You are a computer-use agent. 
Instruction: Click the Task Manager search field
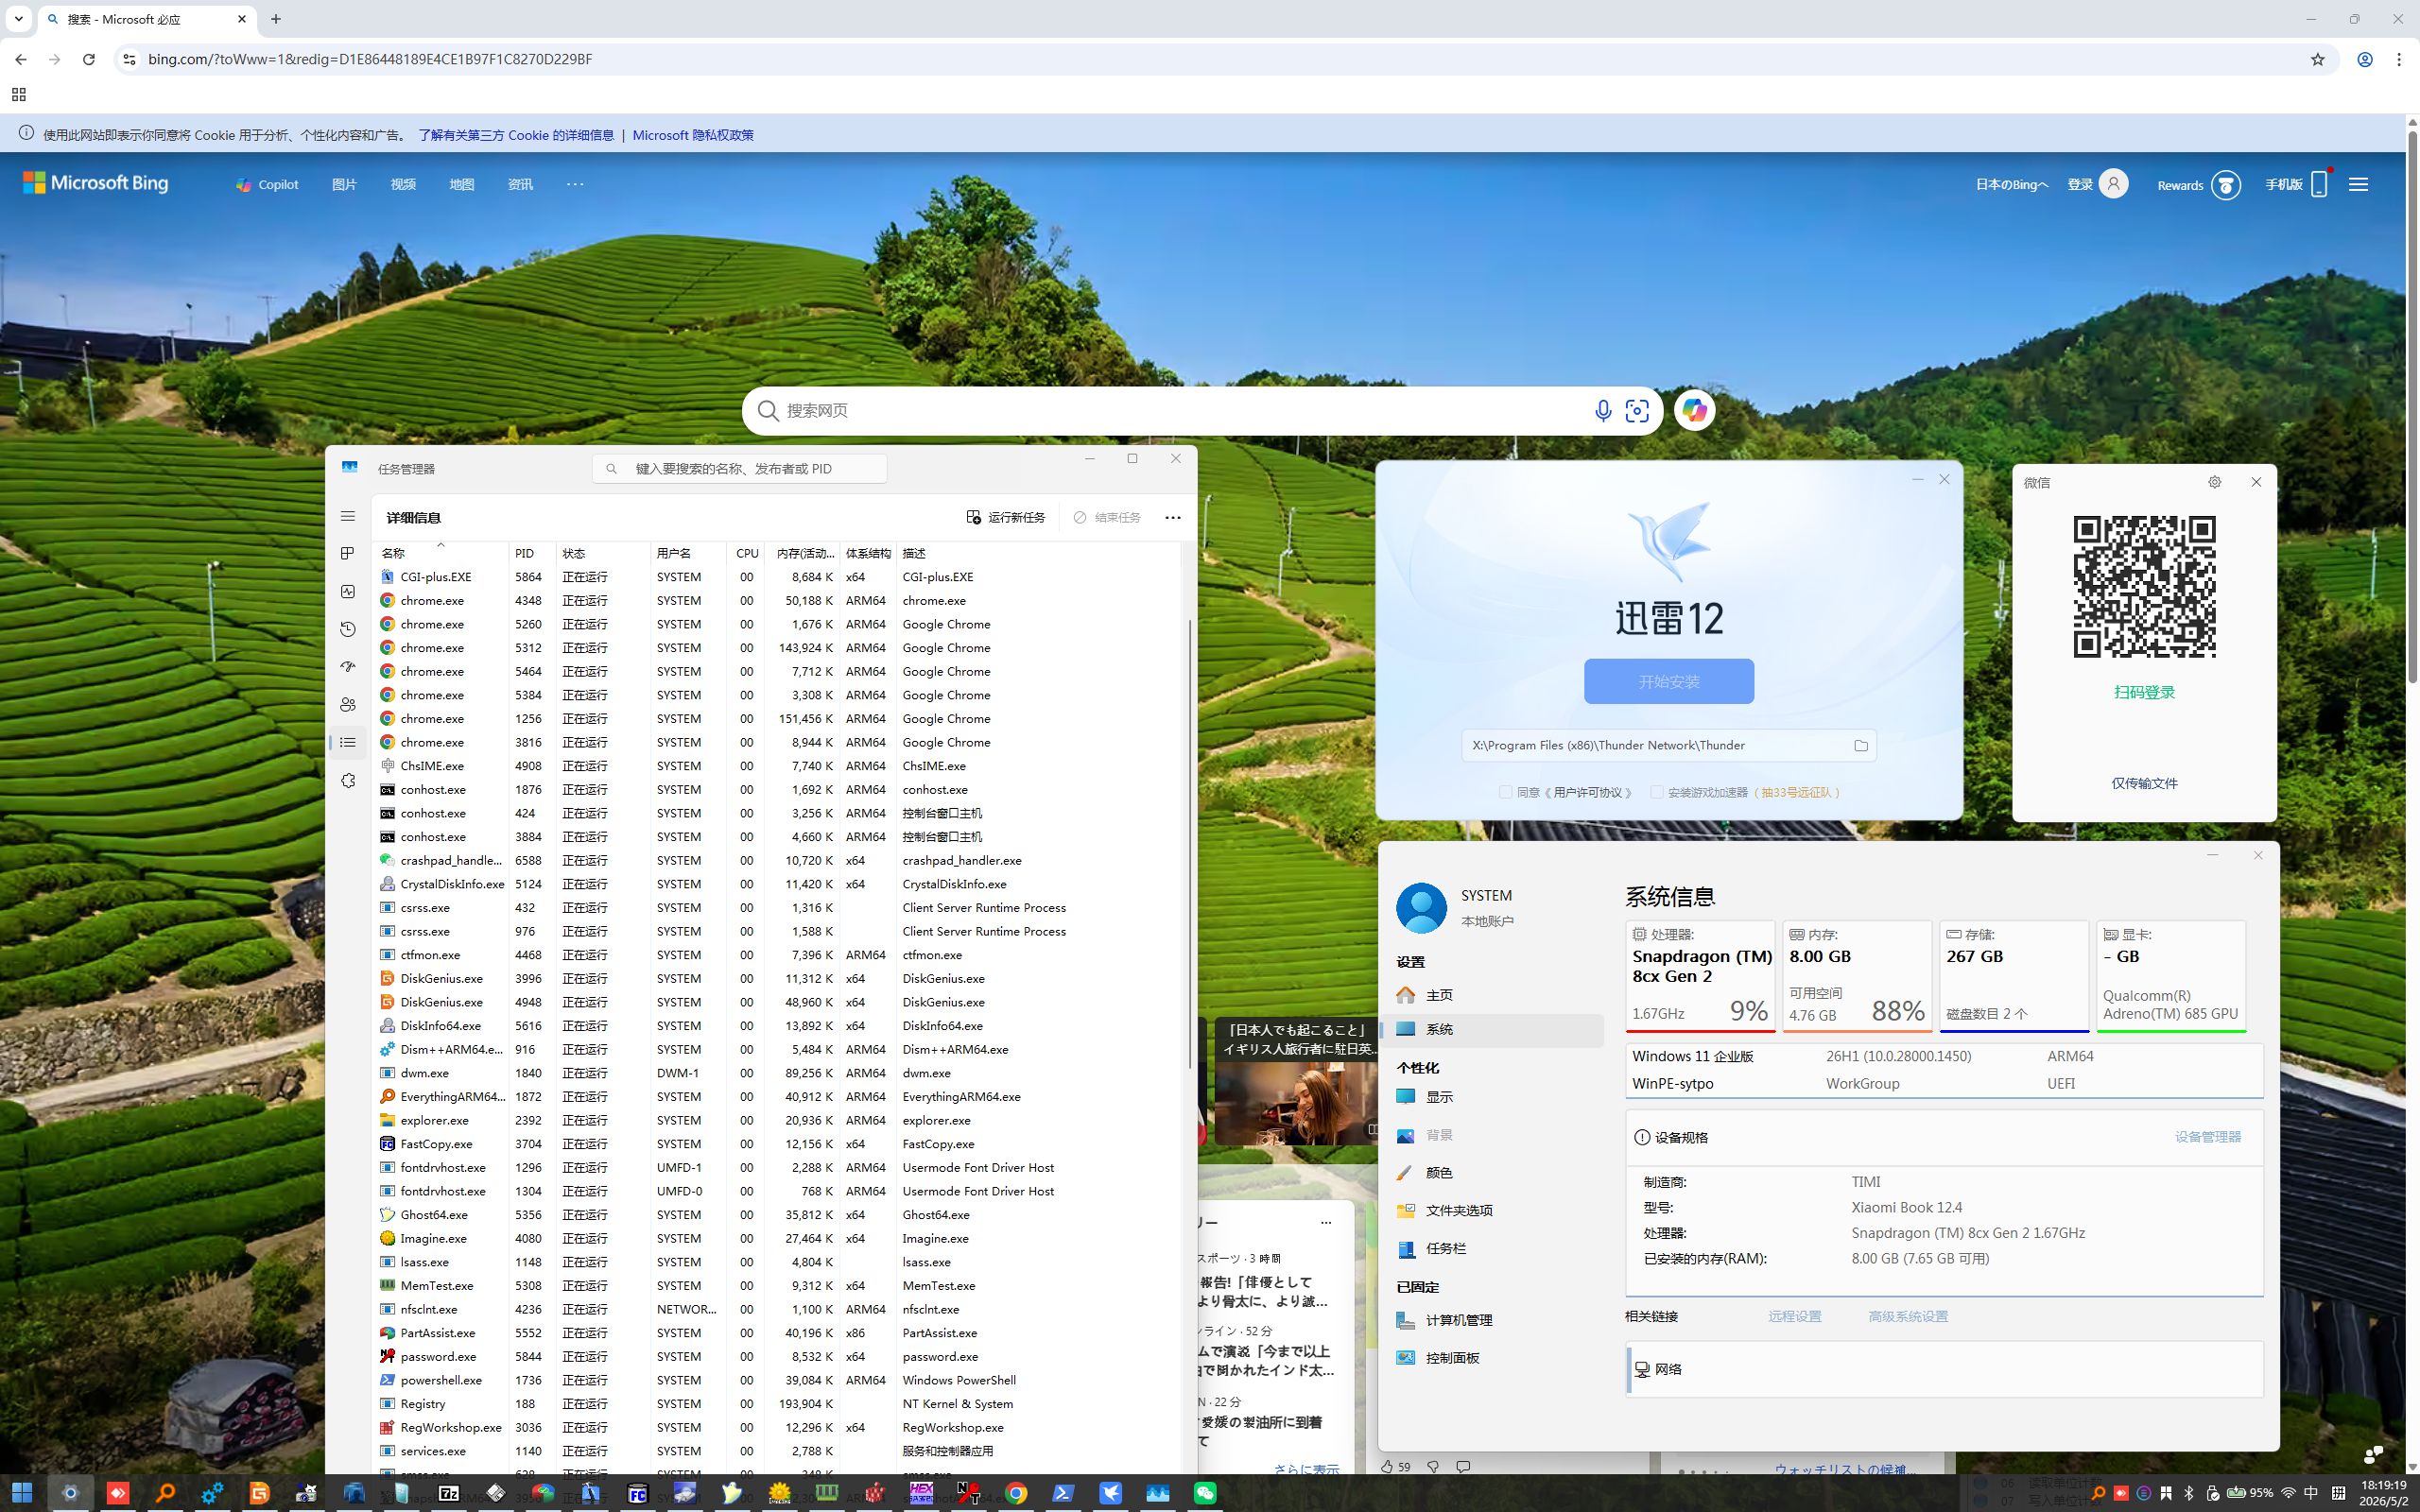739,469
